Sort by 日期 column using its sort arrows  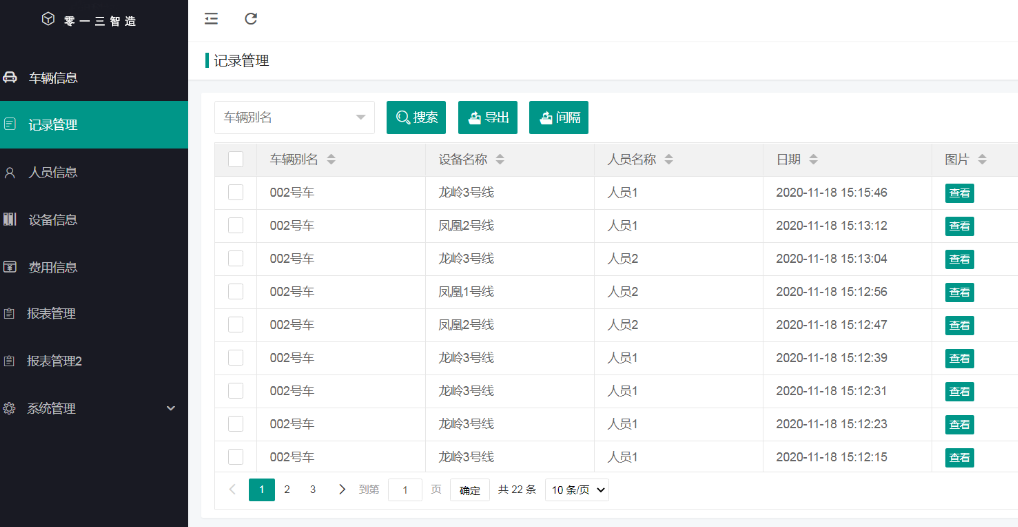pos(813,160)
